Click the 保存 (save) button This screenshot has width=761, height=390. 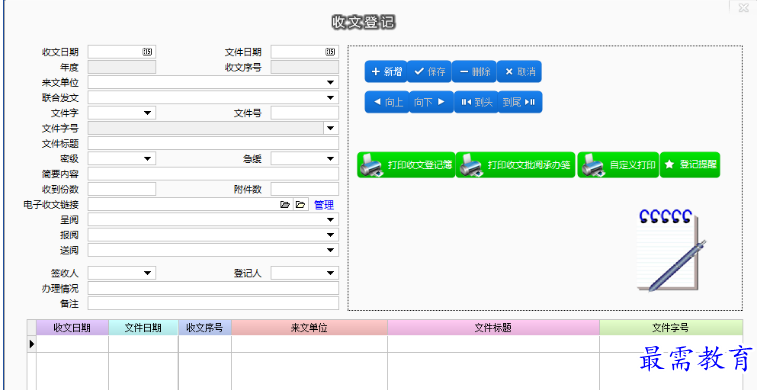tap(430, 72)
